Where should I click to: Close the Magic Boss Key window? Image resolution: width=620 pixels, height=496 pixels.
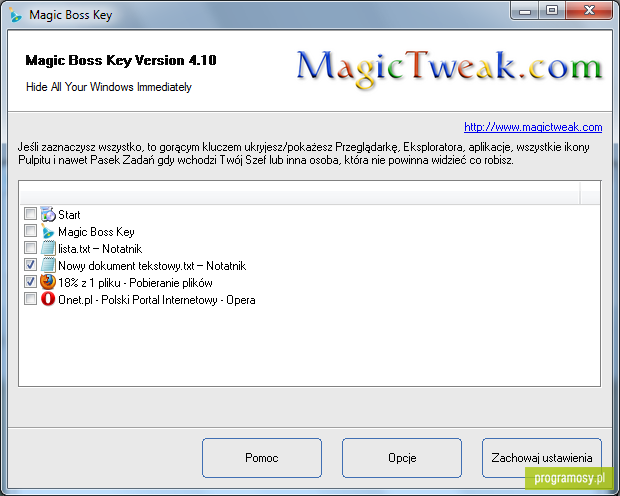click(589, 11)
